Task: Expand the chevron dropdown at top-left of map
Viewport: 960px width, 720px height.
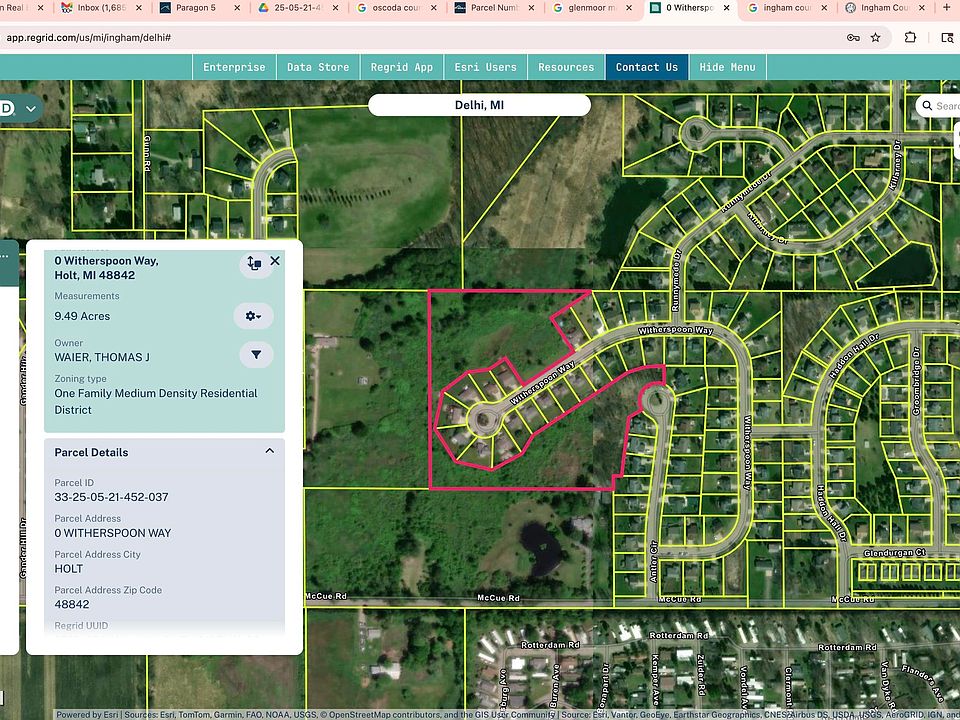Action: (x=31, y=108)
